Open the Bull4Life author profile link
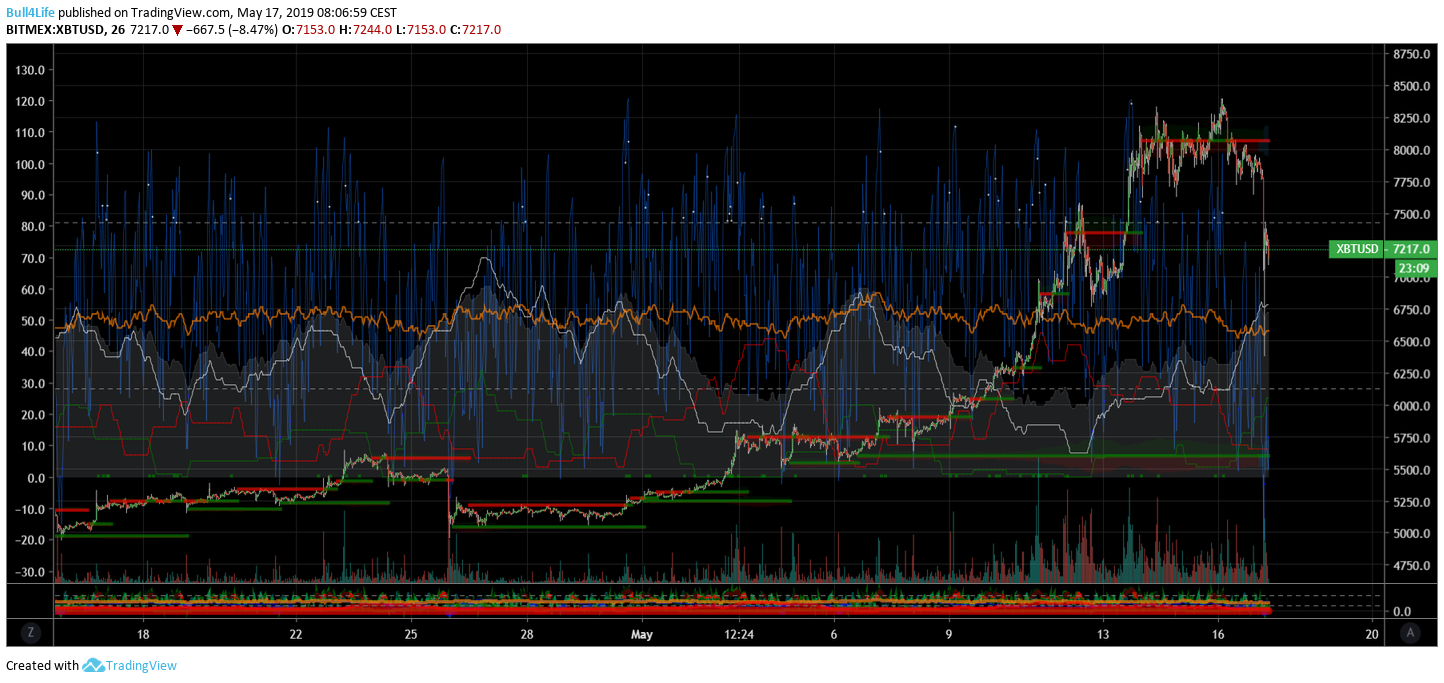 [30, 13]
